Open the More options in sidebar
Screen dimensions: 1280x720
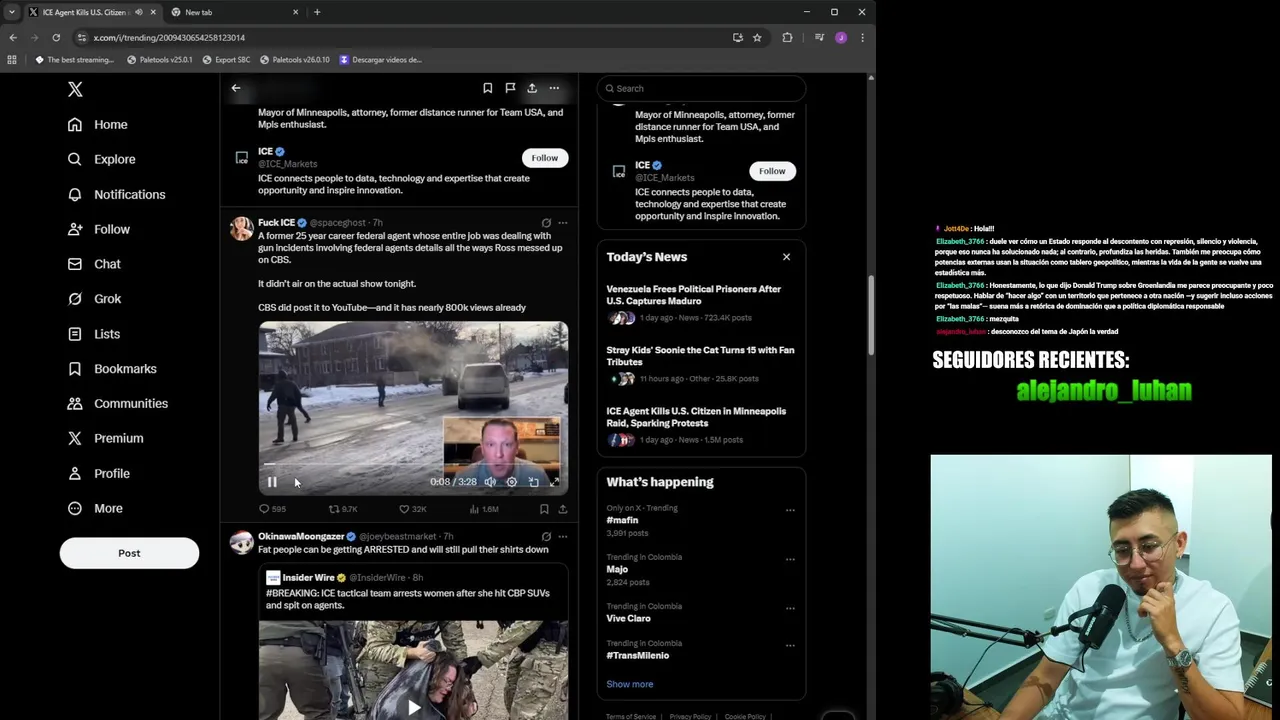95,508
